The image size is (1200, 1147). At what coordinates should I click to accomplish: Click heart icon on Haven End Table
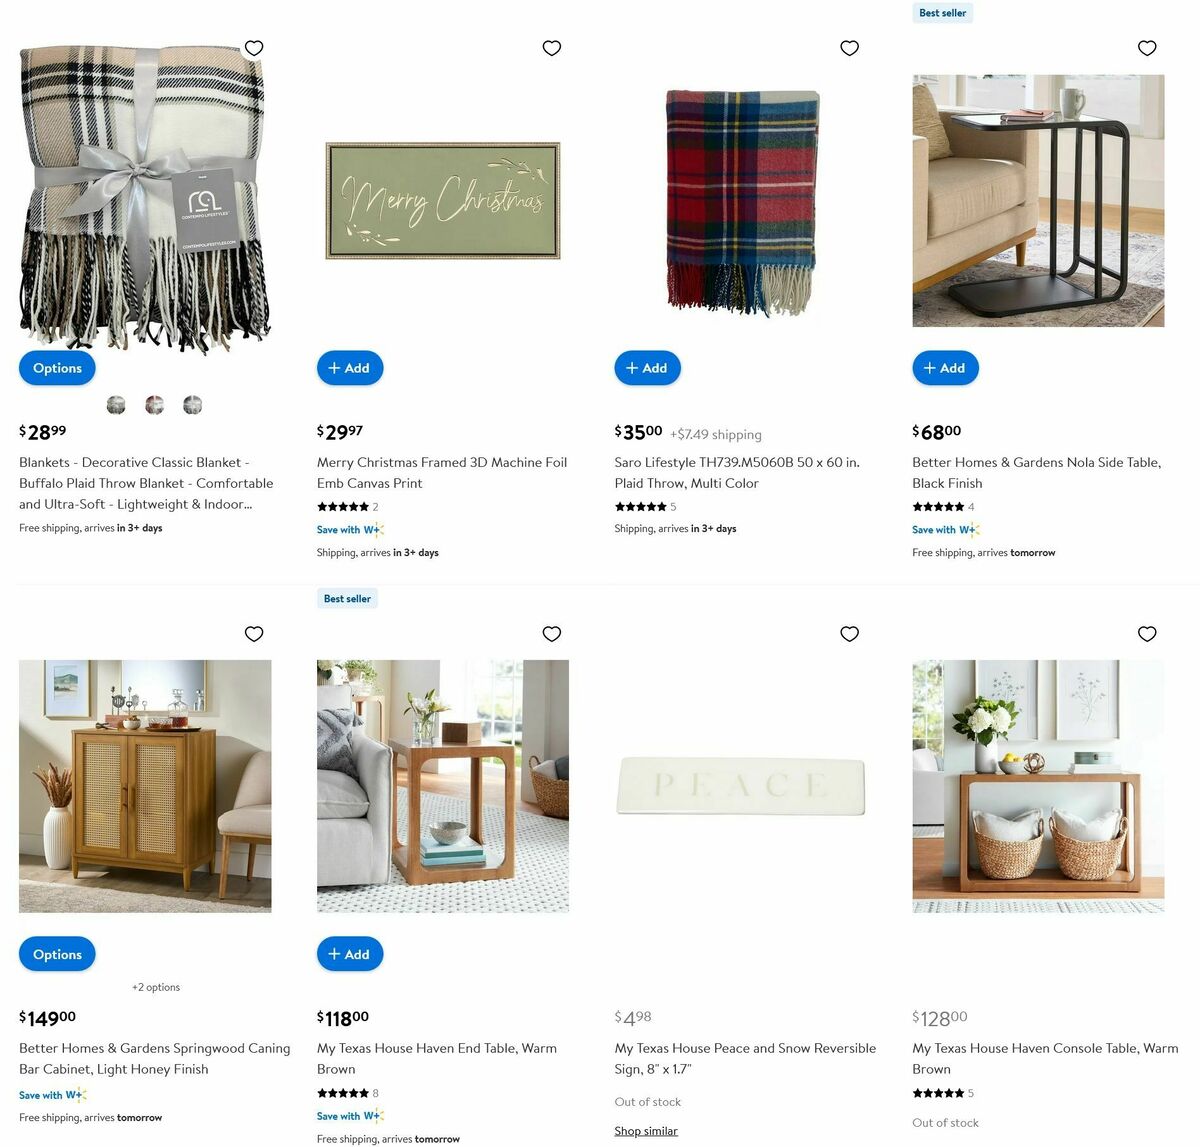pos(552,634)
